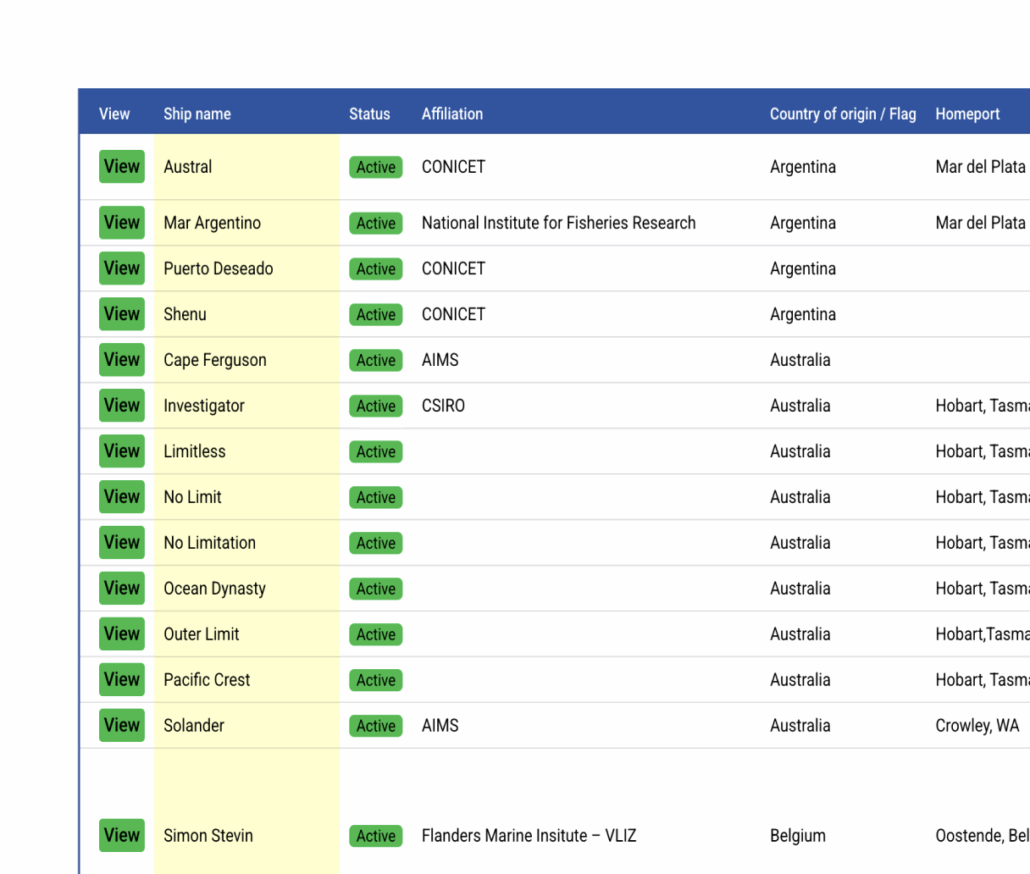Select the ship name Outer Limit
The height and width of the screenshot is (874, 1030).
pyautogui.click(x=202, y=634)
